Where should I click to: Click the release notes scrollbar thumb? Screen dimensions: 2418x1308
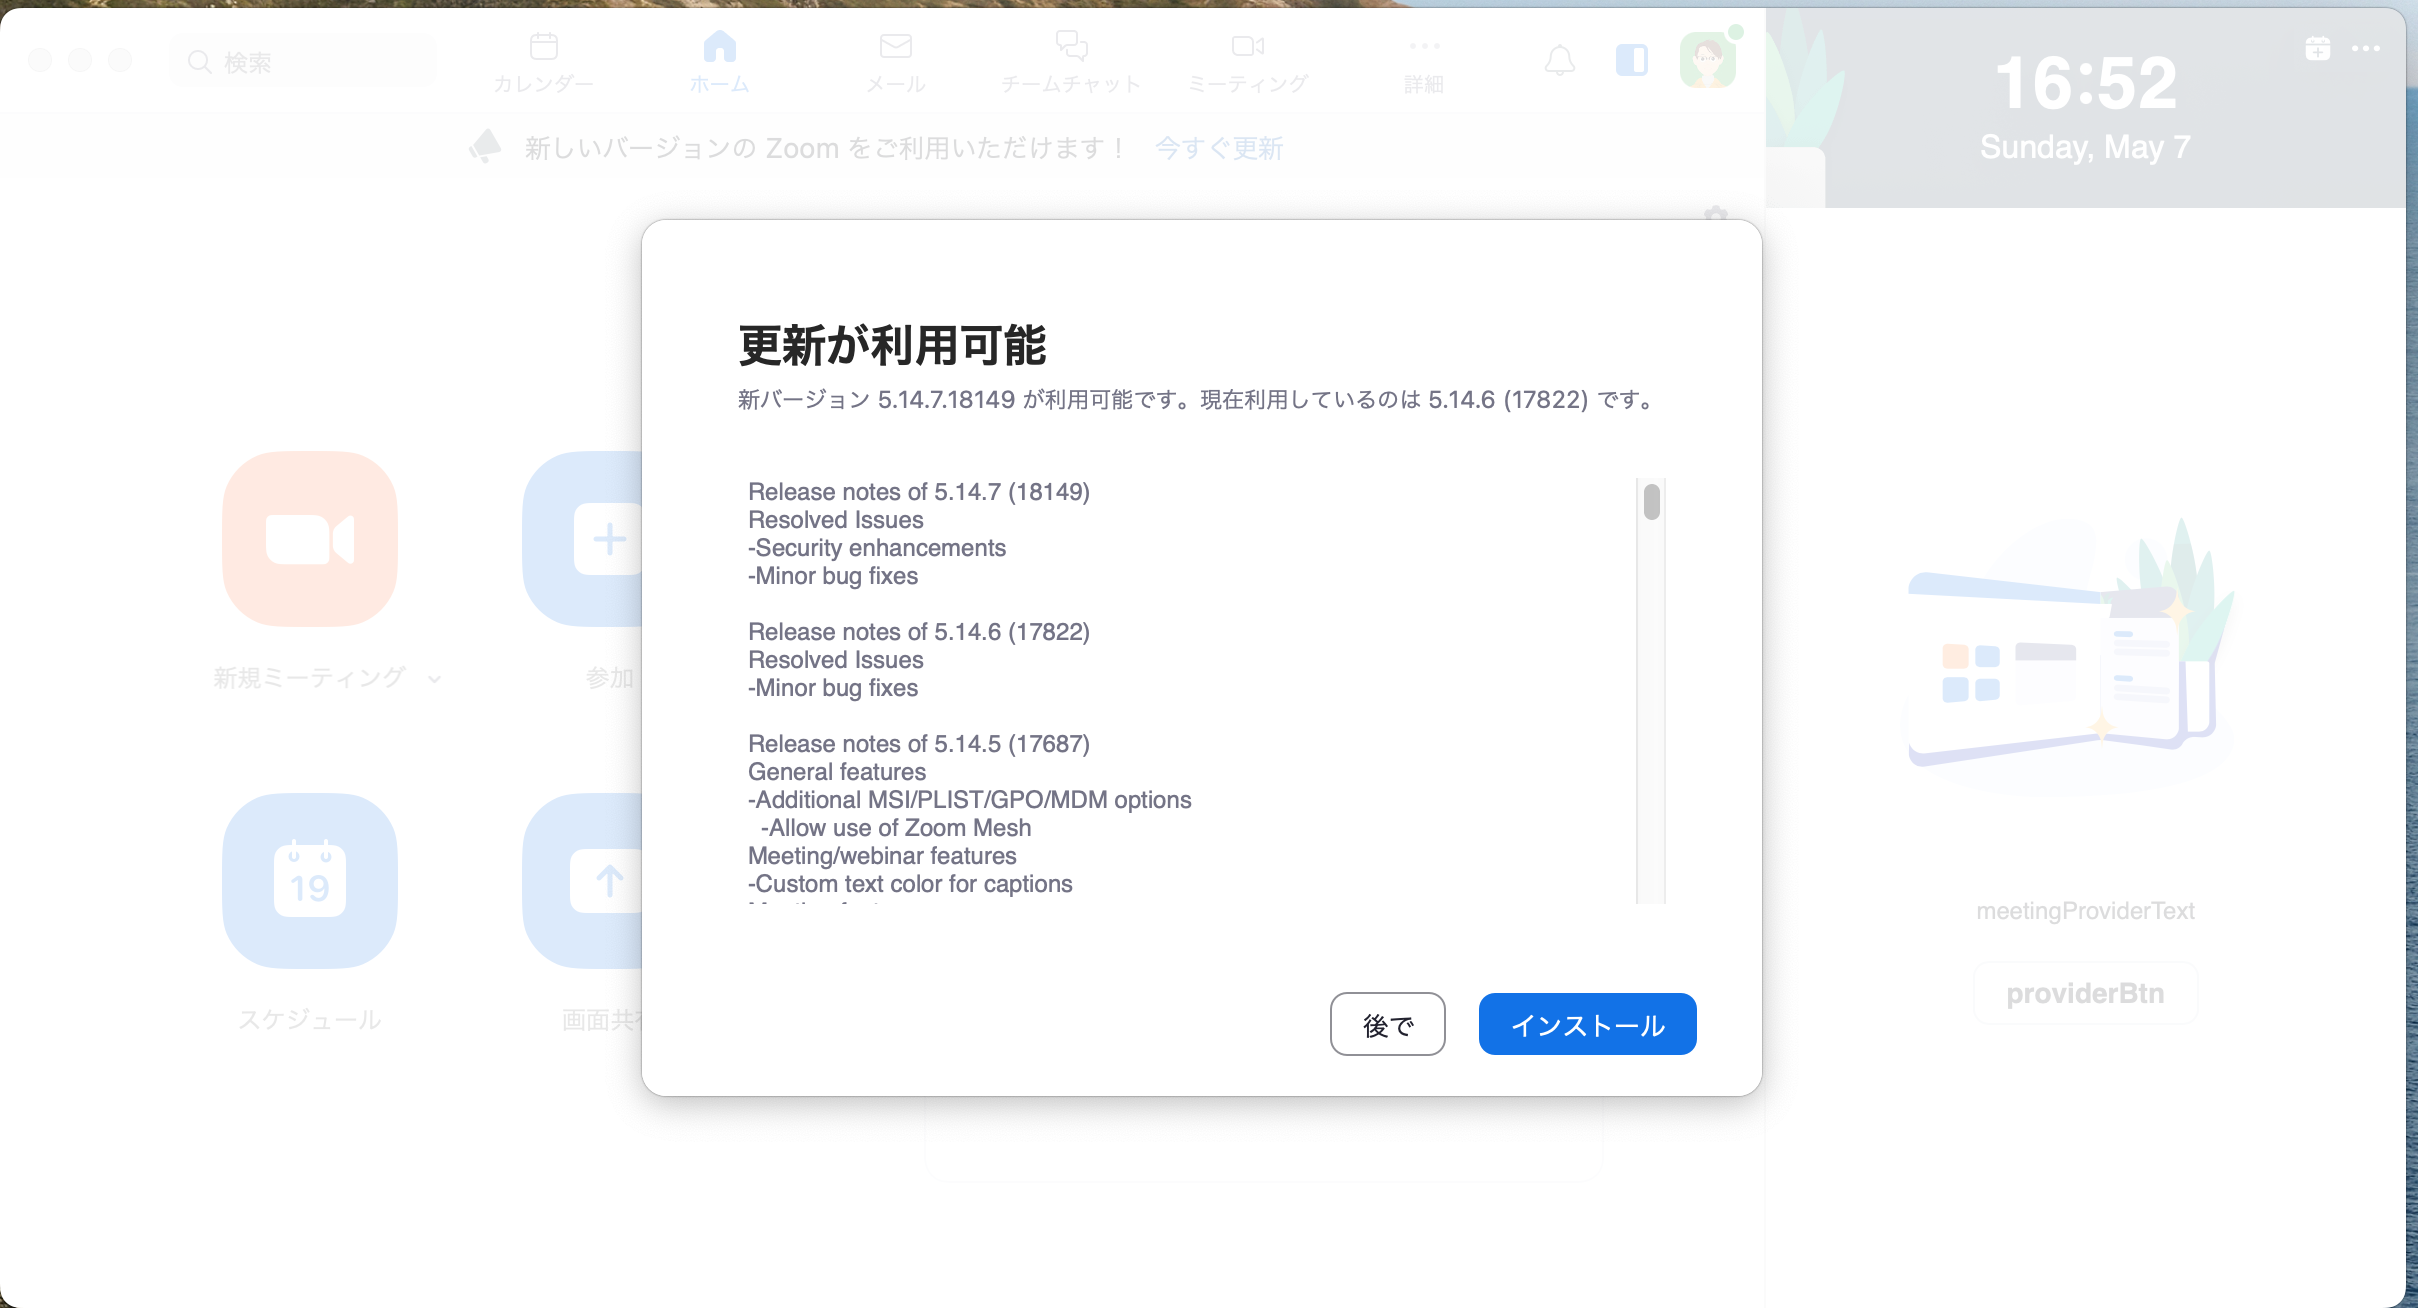tap(1651, 502)
